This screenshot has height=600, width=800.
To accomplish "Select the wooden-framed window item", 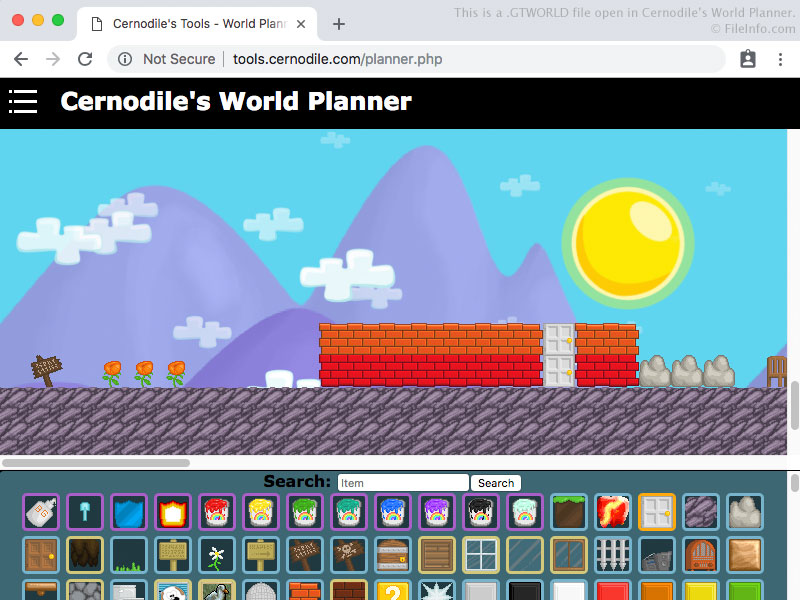I will (x=568, y=555).
